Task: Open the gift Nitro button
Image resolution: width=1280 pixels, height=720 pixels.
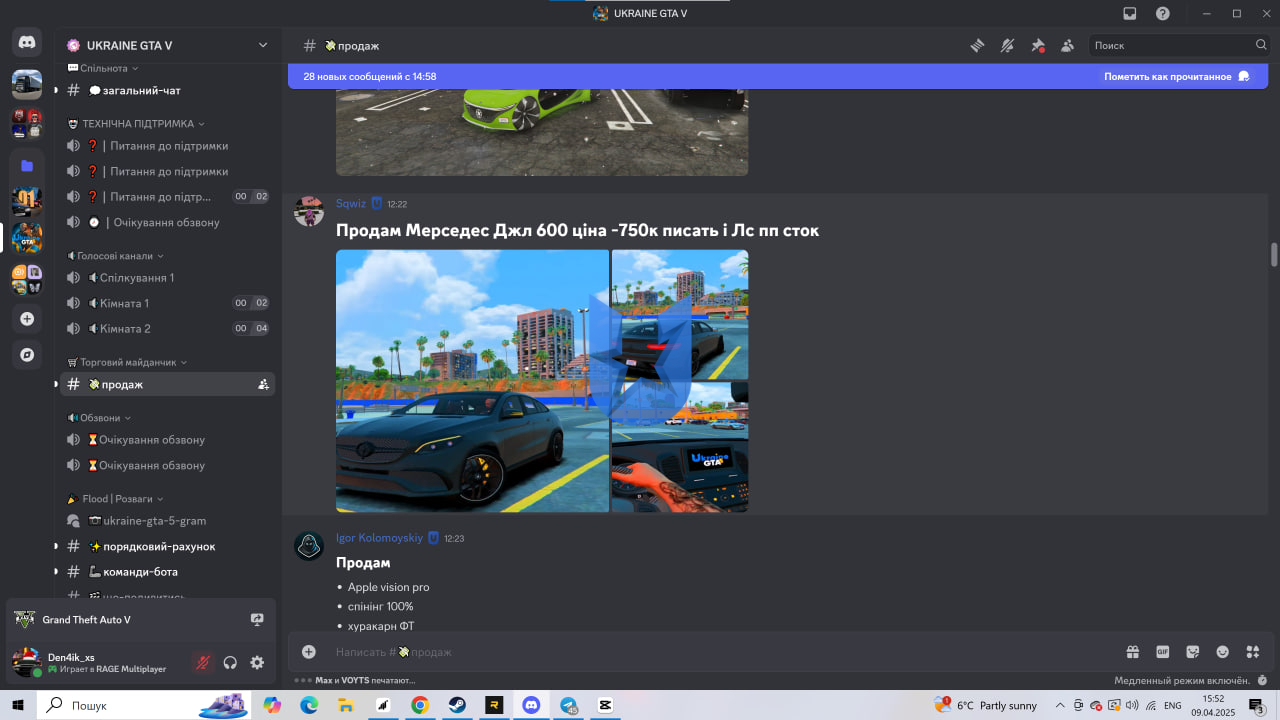Action: coord(1132,652)
